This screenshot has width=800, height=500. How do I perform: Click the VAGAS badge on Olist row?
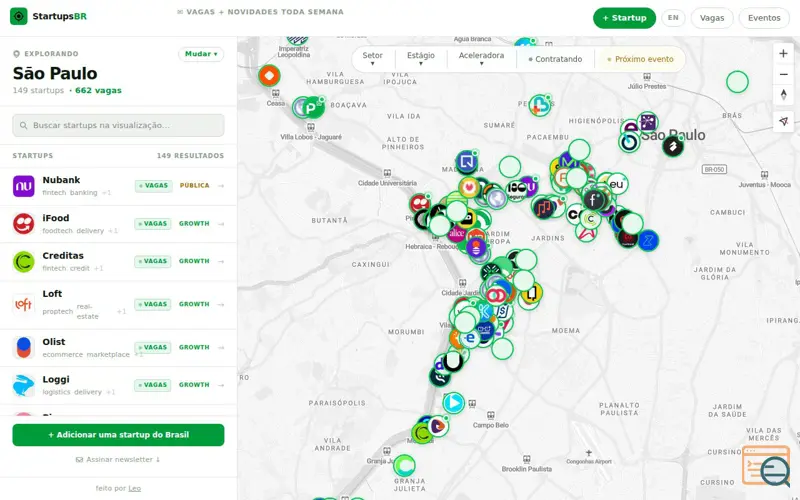point(153,347)
